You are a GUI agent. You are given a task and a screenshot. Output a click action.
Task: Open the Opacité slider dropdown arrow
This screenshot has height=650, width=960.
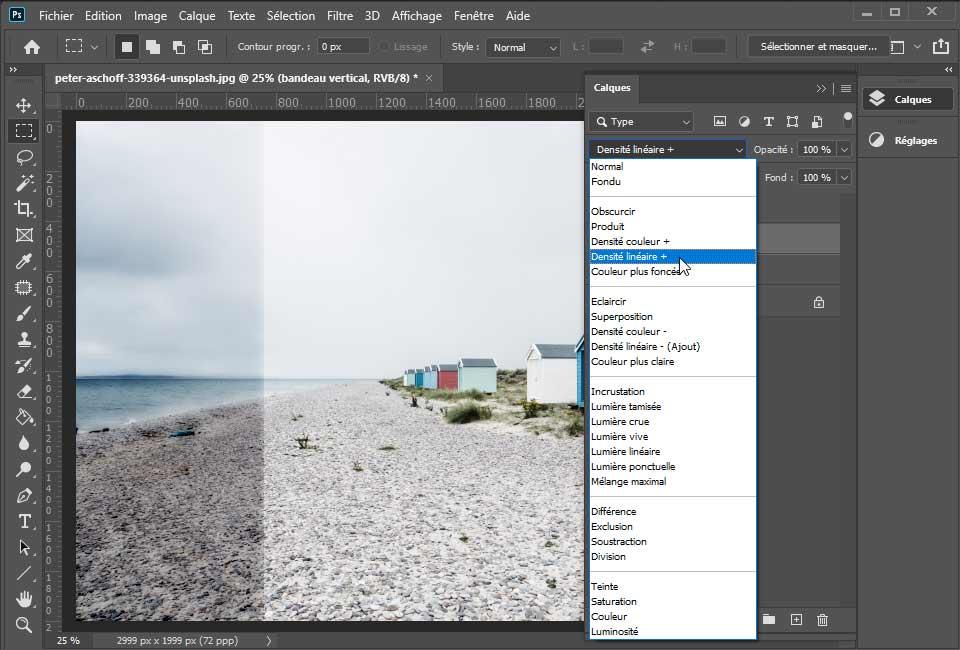(x=844, y=149)
